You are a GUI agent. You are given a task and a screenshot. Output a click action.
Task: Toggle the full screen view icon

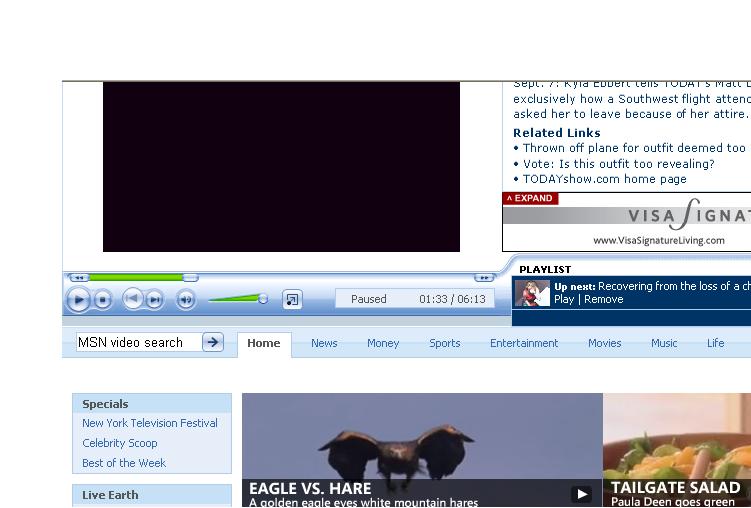click(x=292, y=299)
